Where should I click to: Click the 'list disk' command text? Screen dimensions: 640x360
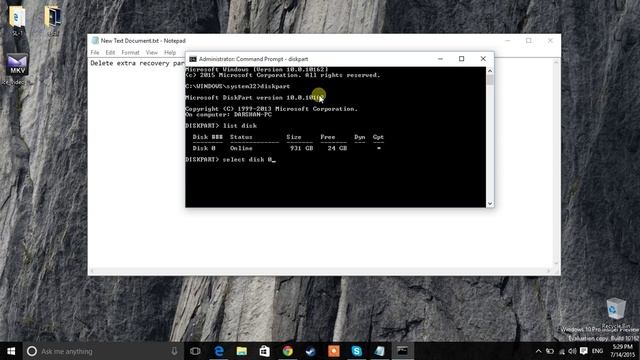[x=240, y=126]
